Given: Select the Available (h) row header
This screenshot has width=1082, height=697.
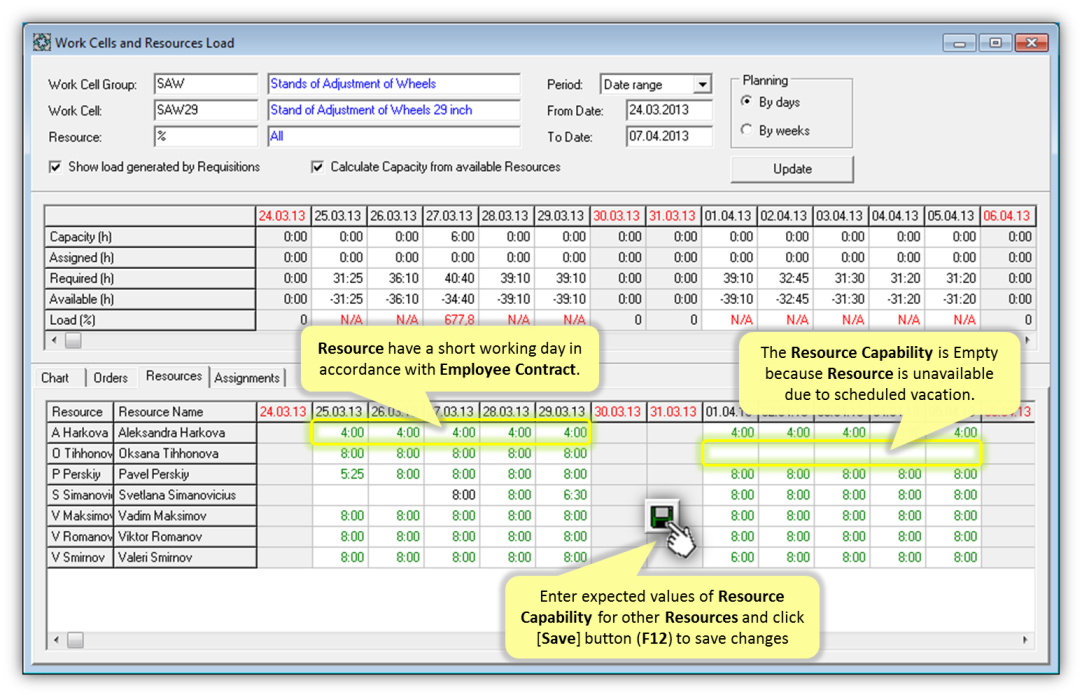Looking at the screenshot, I should tap(150, 299).
